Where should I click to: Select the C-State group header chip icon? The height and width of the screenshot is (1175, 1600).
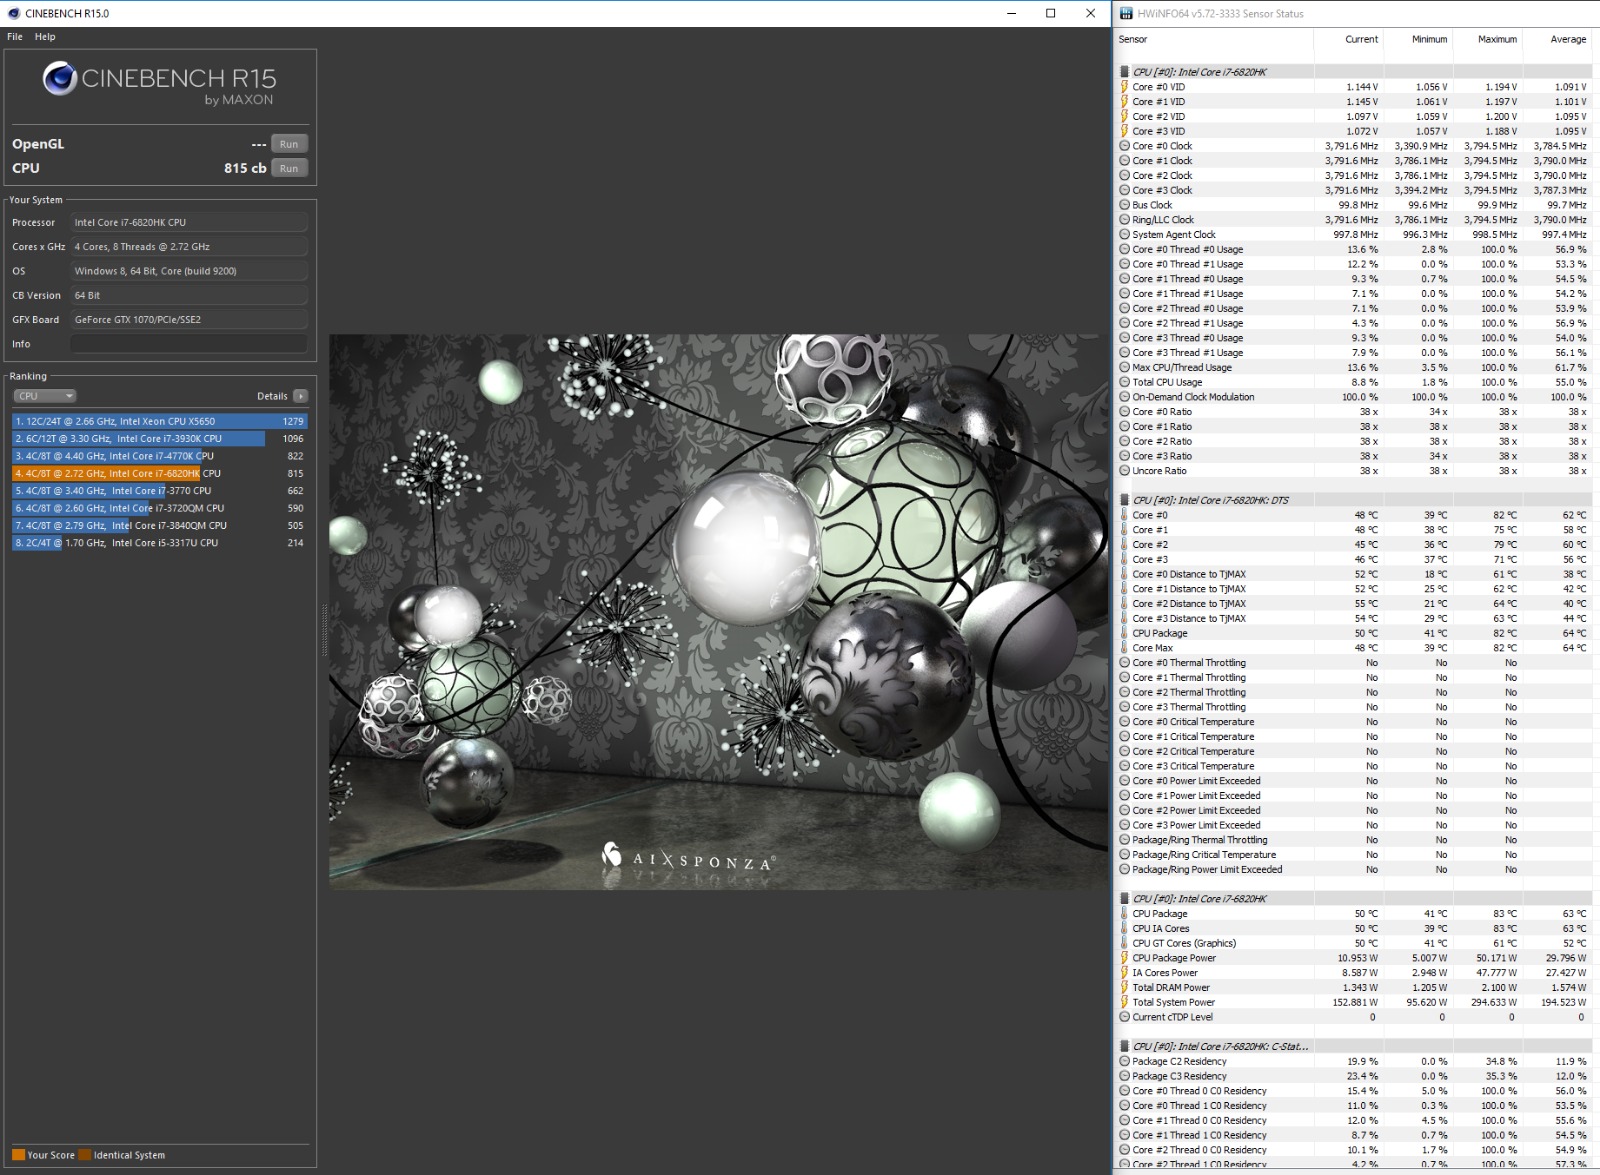pyautogui.click(x=1124, y=1047)
